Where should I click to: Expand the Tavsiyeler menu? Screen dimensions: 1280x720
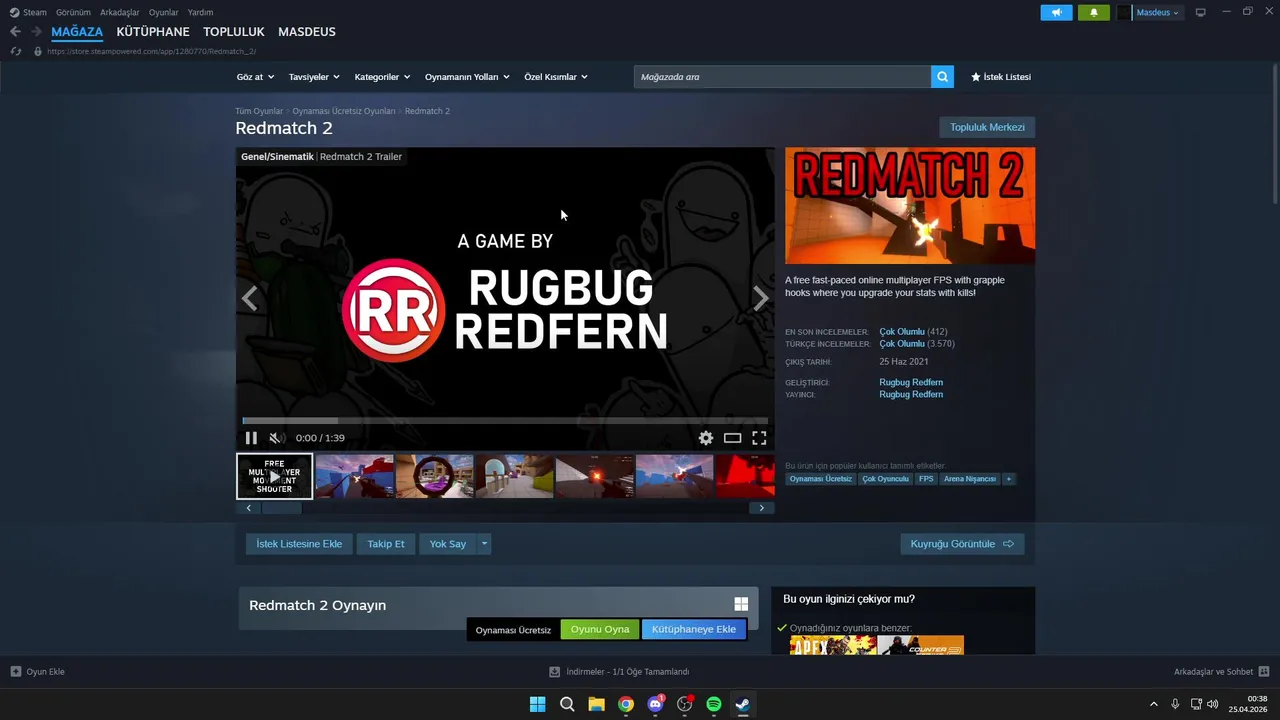[x=314, y=77]
